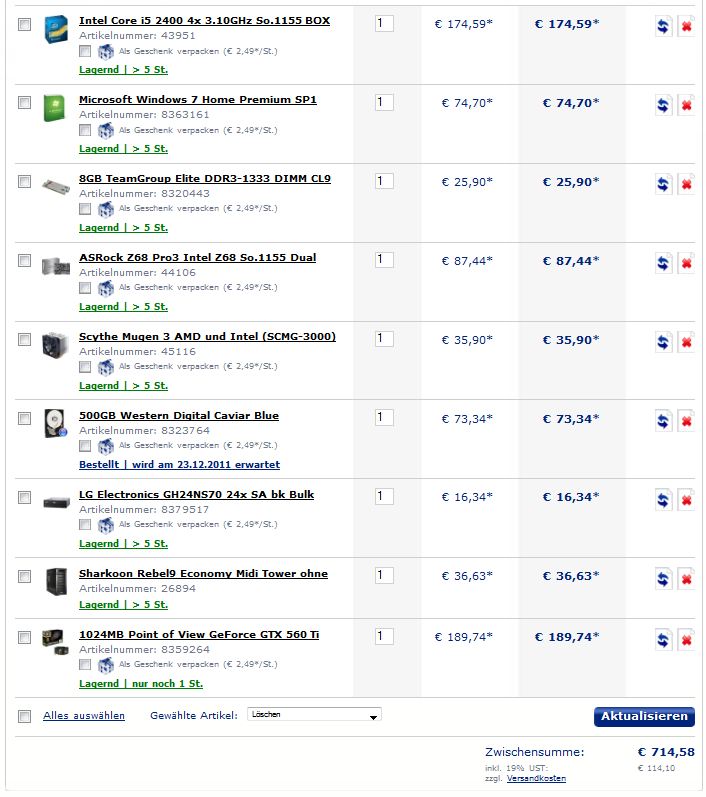
Task: Click the gift wrap icon for Western Digital drive
Action: coord(106,446)
